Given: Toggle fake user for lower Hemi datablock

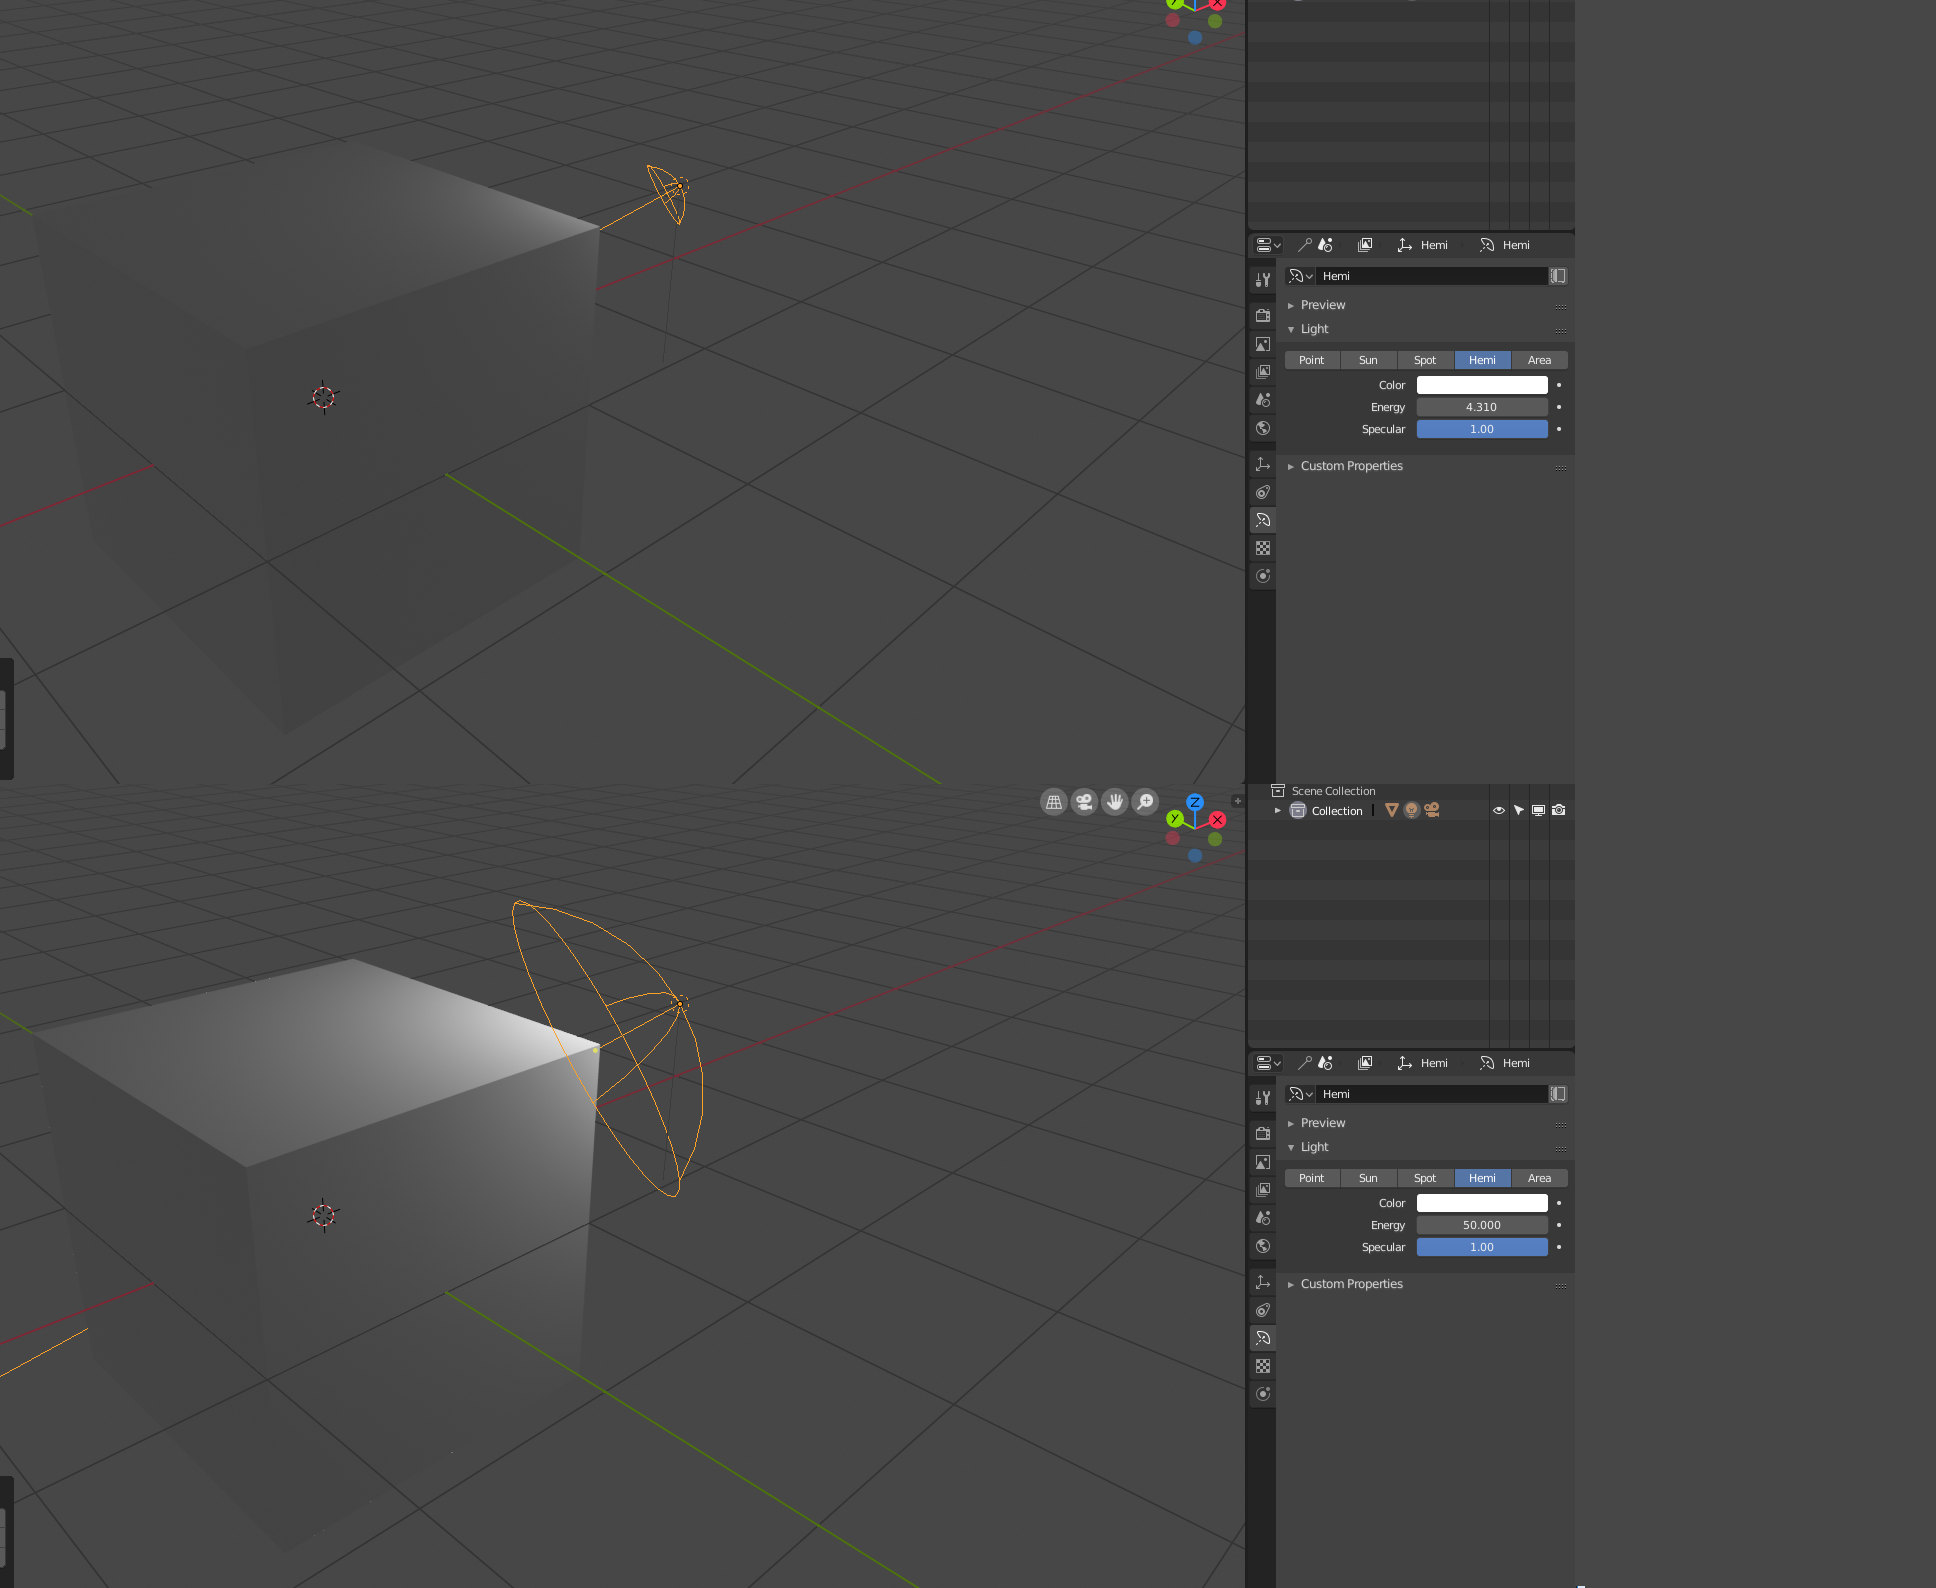Looking at the screenshot, I should tap(1558, 1094).
